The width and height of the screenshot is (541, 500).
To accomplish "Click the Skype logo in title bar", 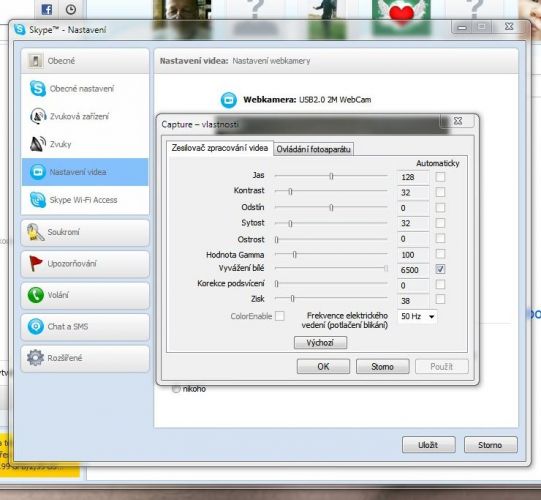I will (x=20, y=29).
